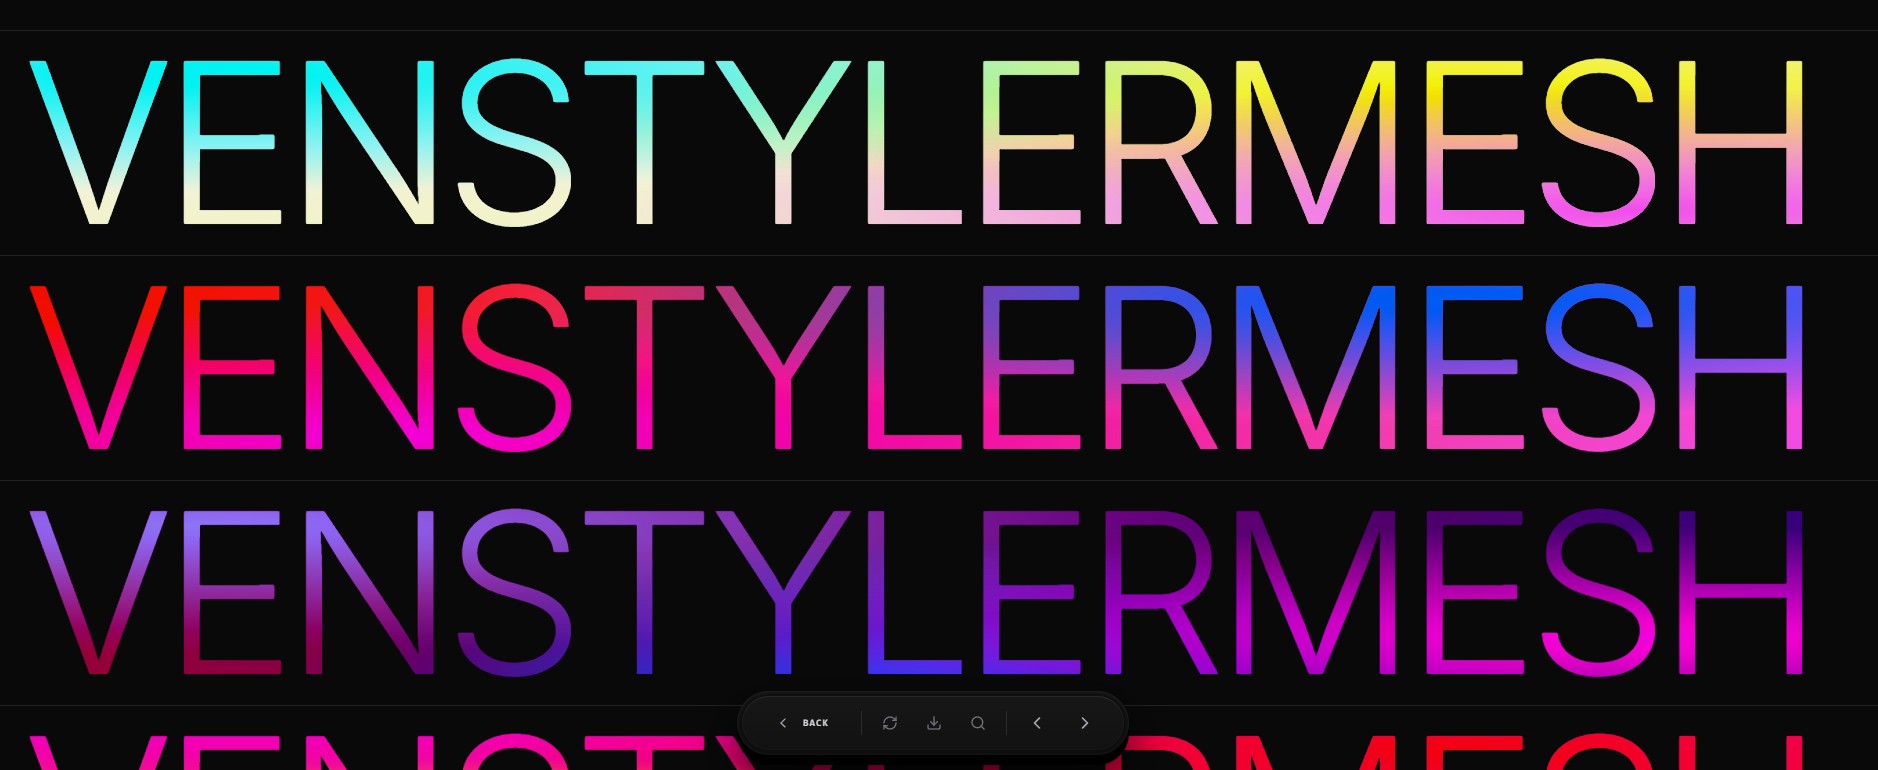Click the BACK button in the toolbar

804,723
